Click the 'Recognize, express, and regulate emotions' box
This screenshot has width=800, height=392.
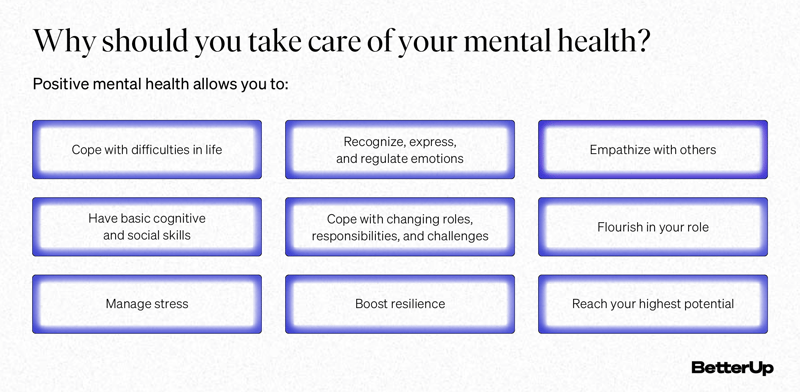[400, 150]
